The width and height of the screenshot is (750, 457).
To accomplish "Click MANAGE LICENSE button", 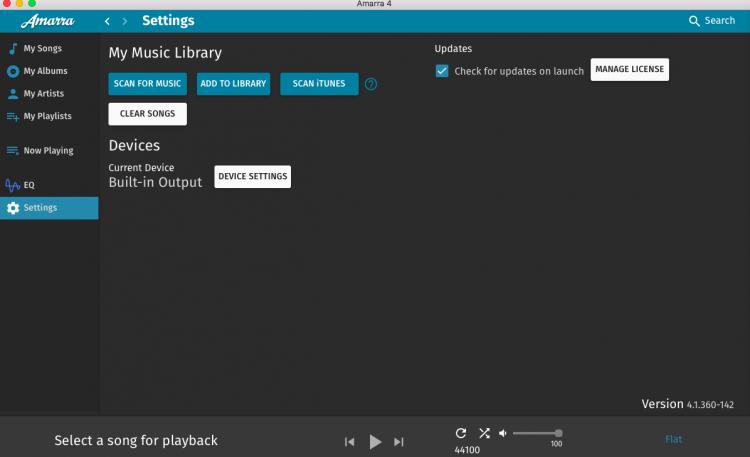I will click(629, 69).
